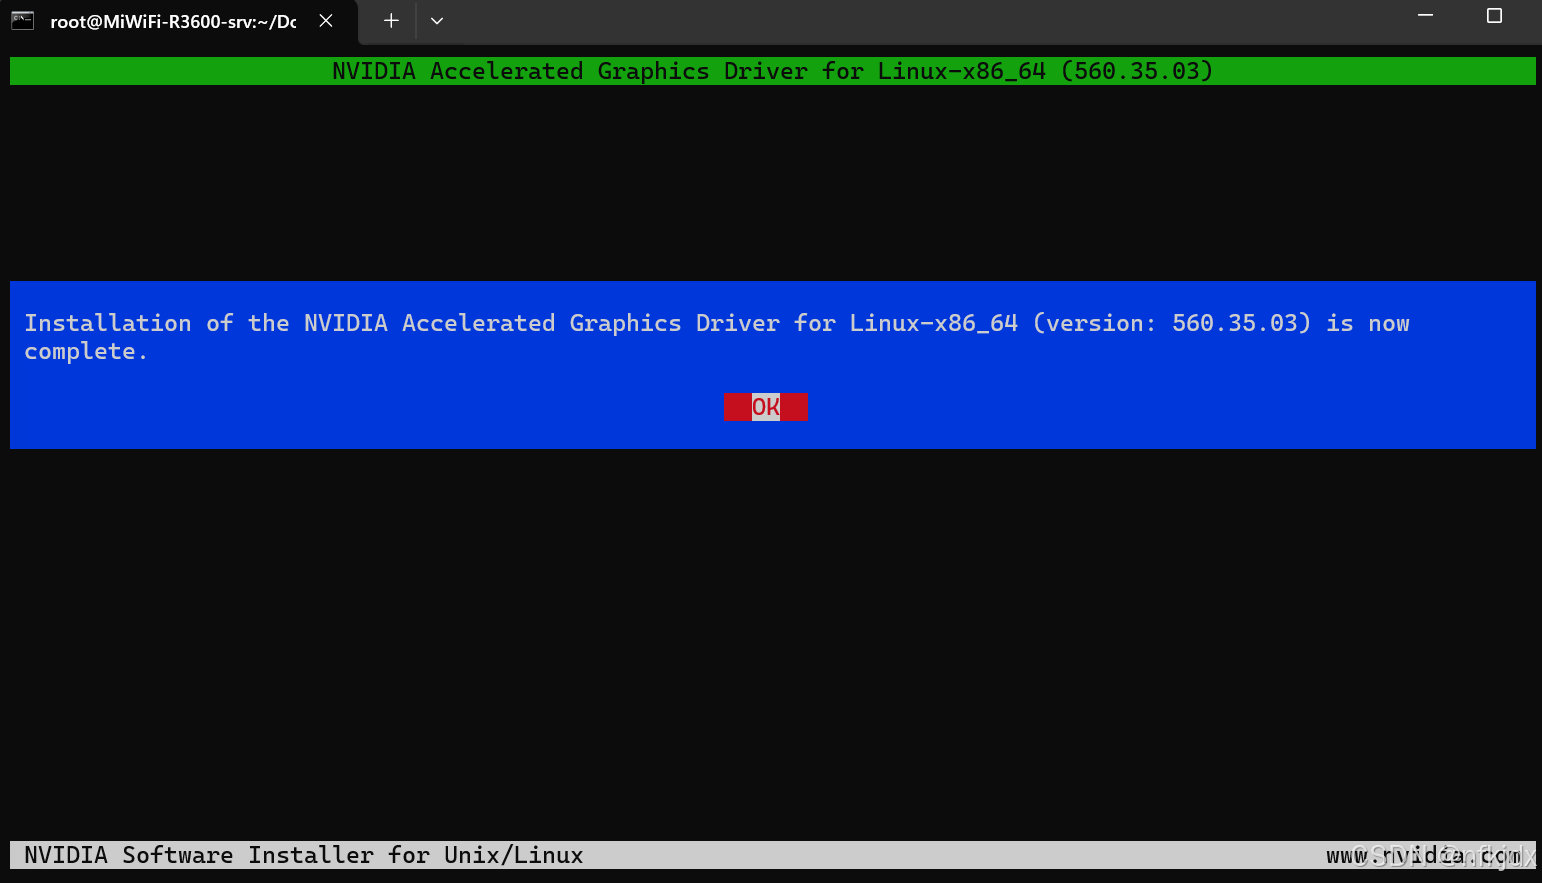Screen dimensions: 1542x883
Task: Click the terminal icon in the tab
Action: point(23,21)
